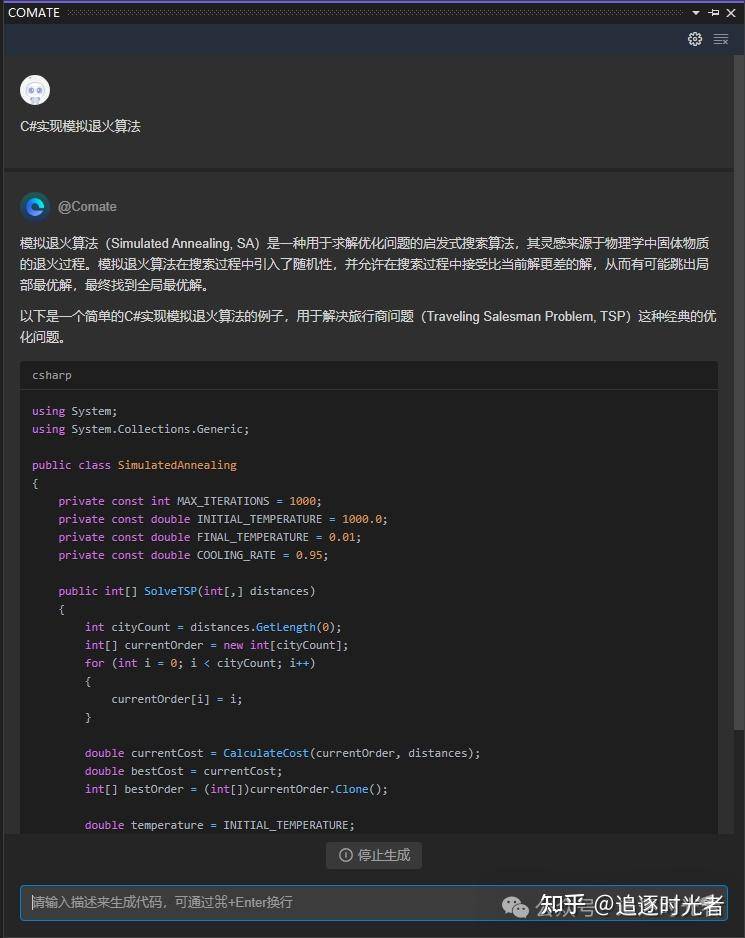The width and height of the screenshot is (745, 938).
Task: Click the FINAL_TEMPERATURE = 0.01 line
Action: [209, 537]
